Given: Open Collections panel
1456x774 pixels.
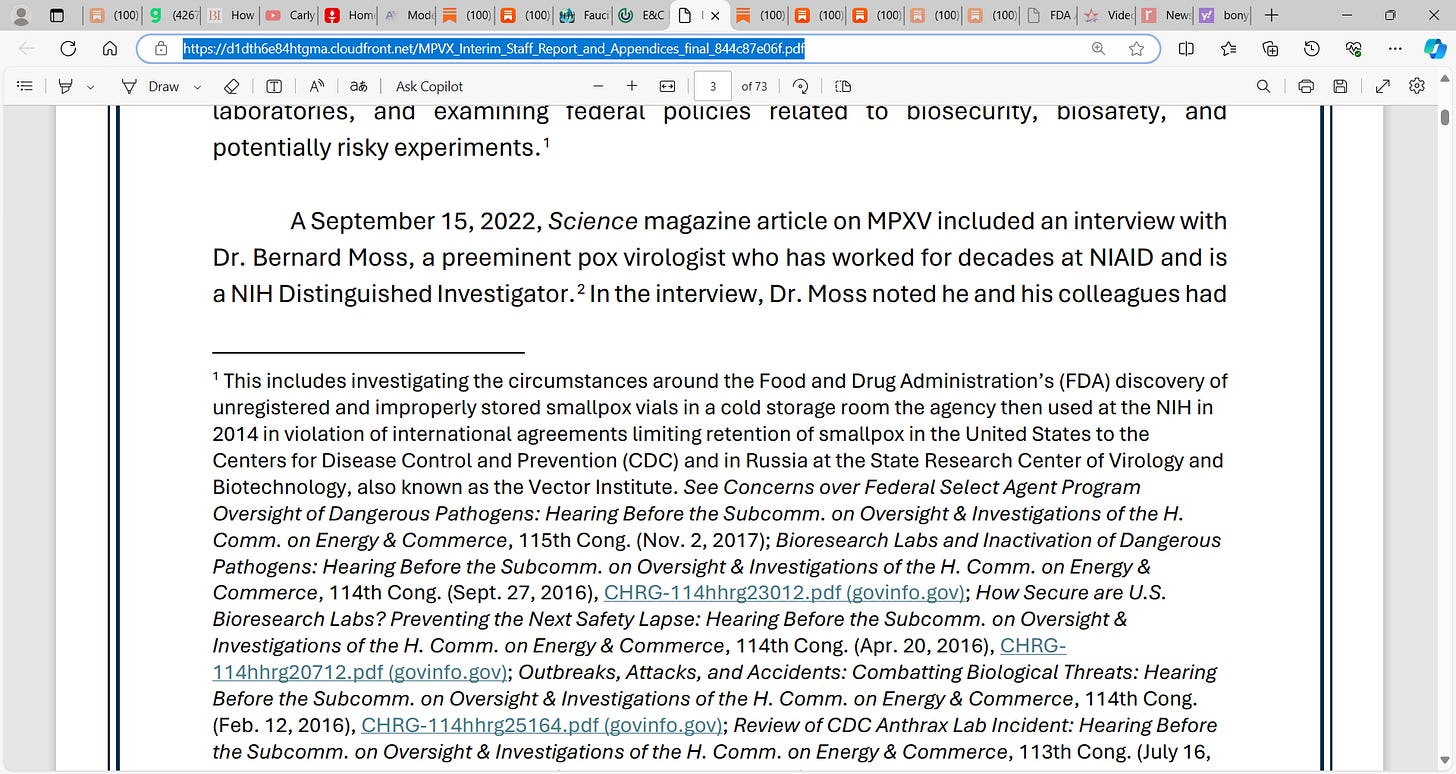Looking at the screenshot, I should (x=1270, y=48).
